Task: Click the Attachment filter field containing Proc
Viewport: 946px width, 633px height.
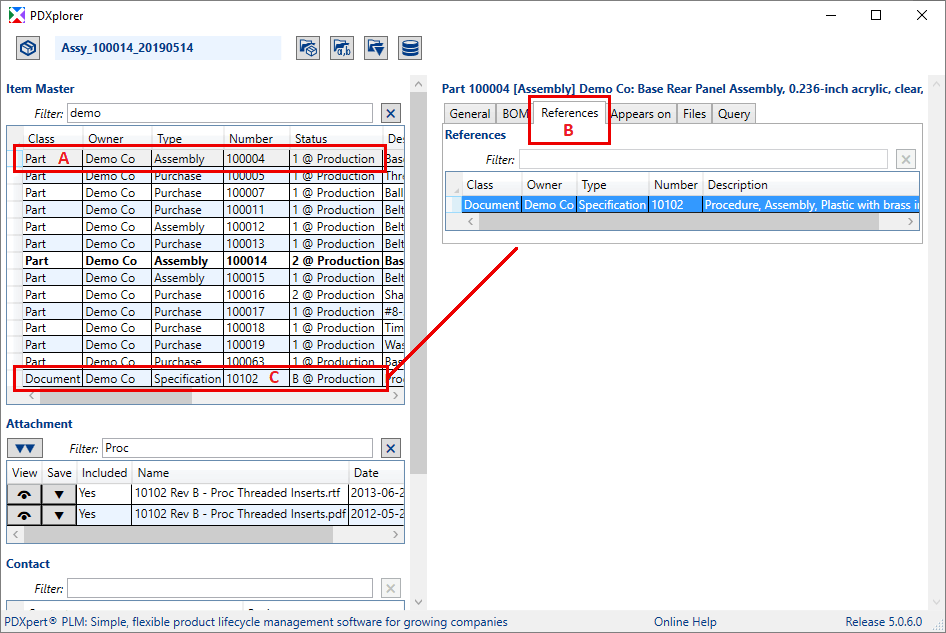Action: 238,448
